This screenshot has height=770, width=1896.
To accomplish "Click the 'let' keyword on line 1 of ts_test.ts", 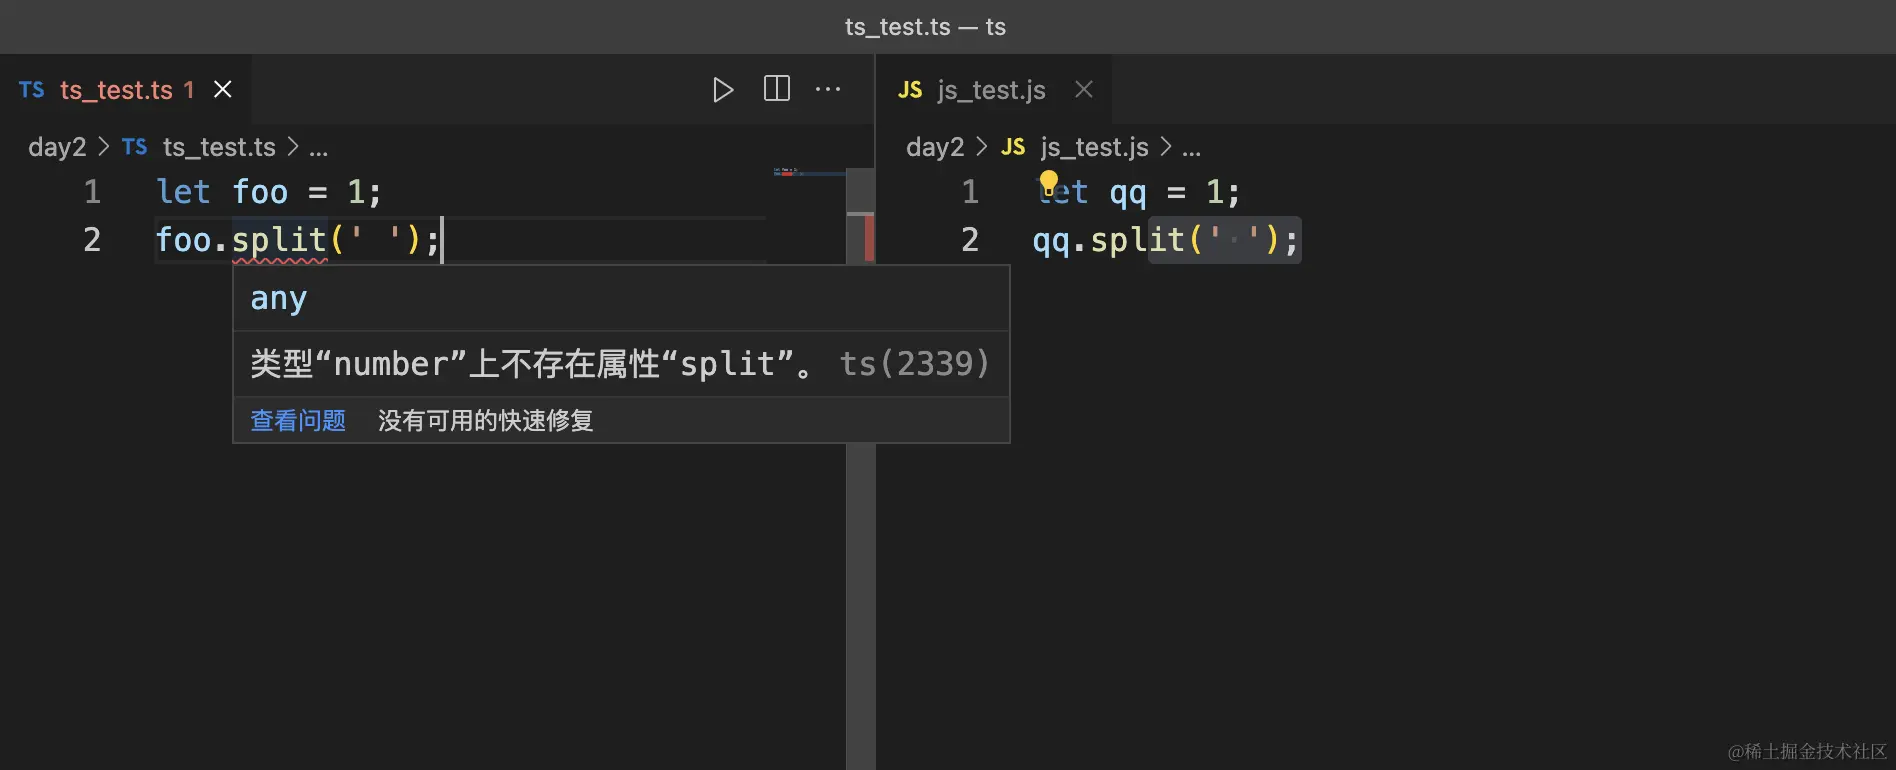I will click(183, 191).
